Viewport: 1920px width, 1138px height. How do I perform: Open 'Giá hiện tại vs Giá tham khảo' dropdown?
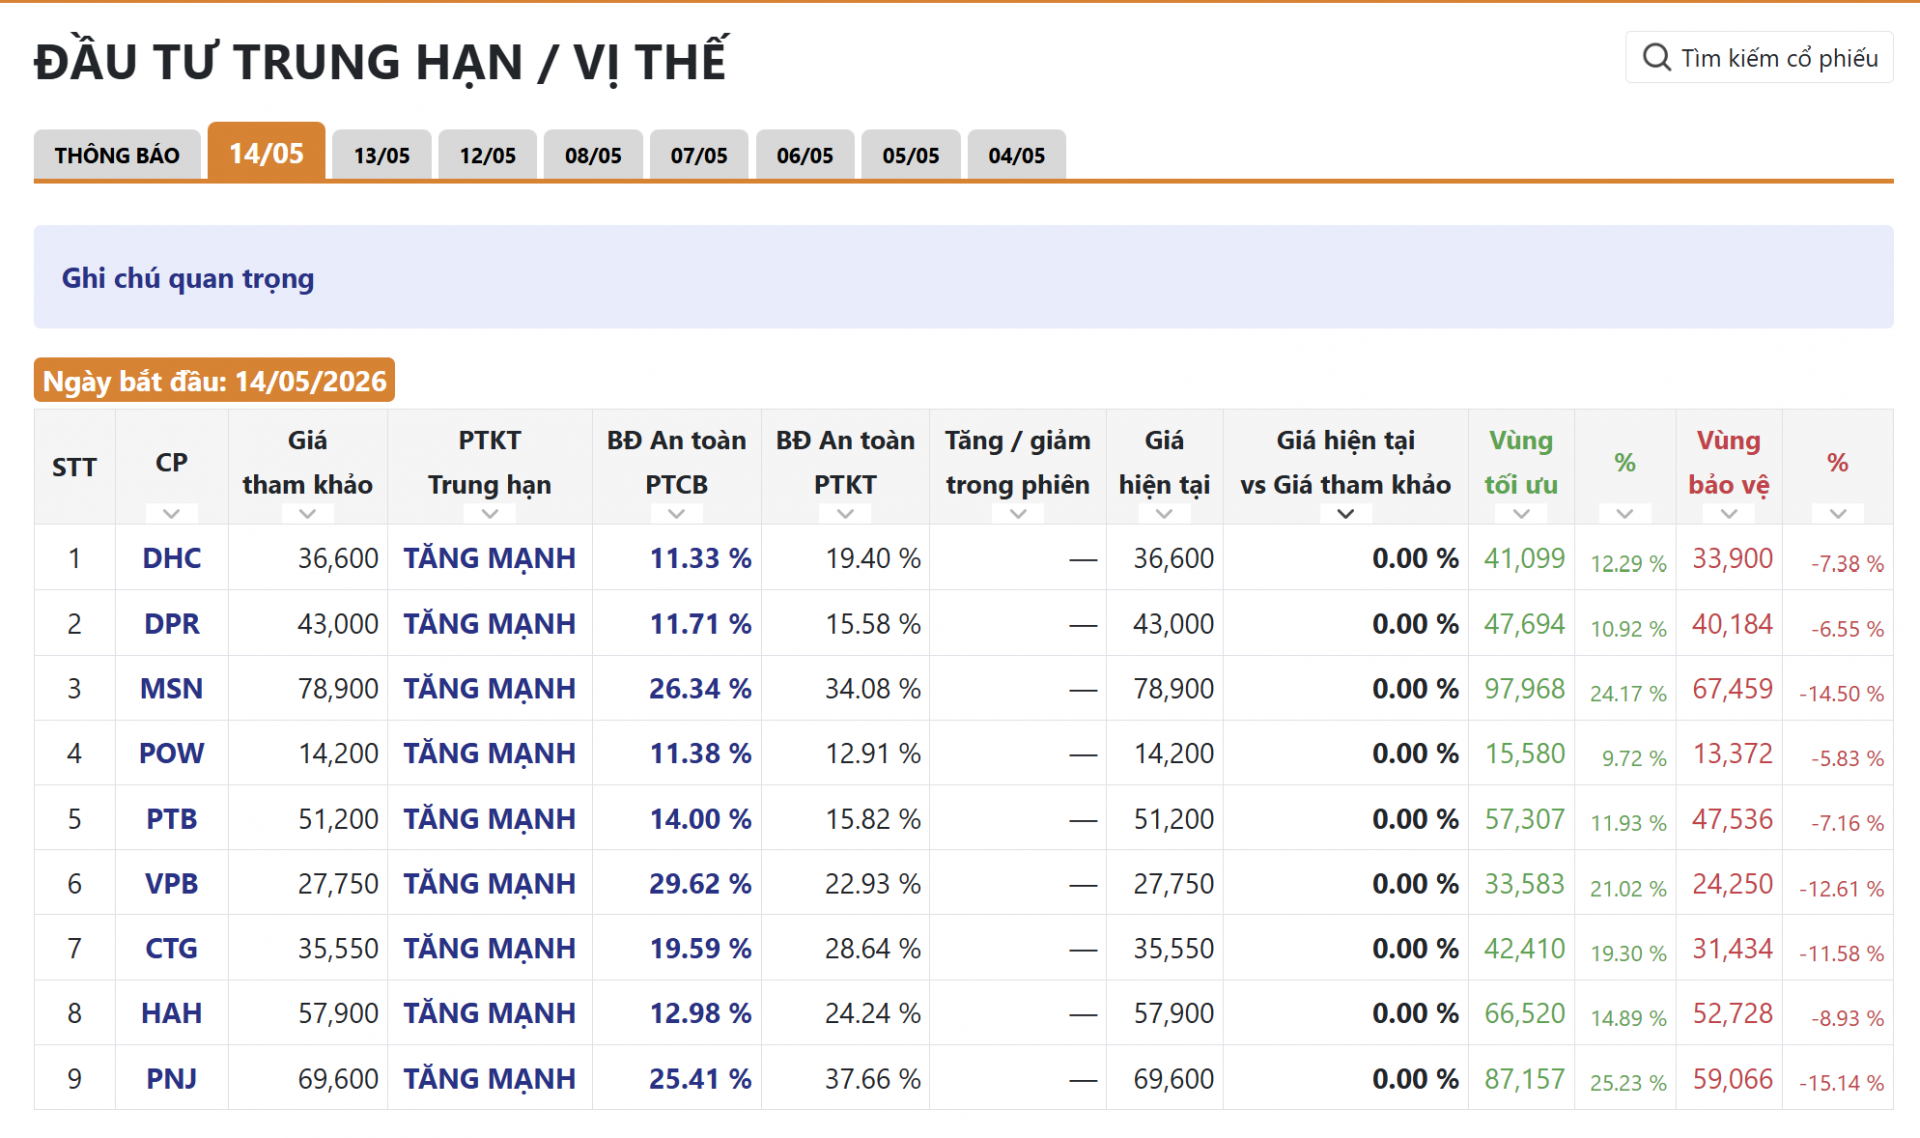pyautogui.click(x=1345, y=514)
